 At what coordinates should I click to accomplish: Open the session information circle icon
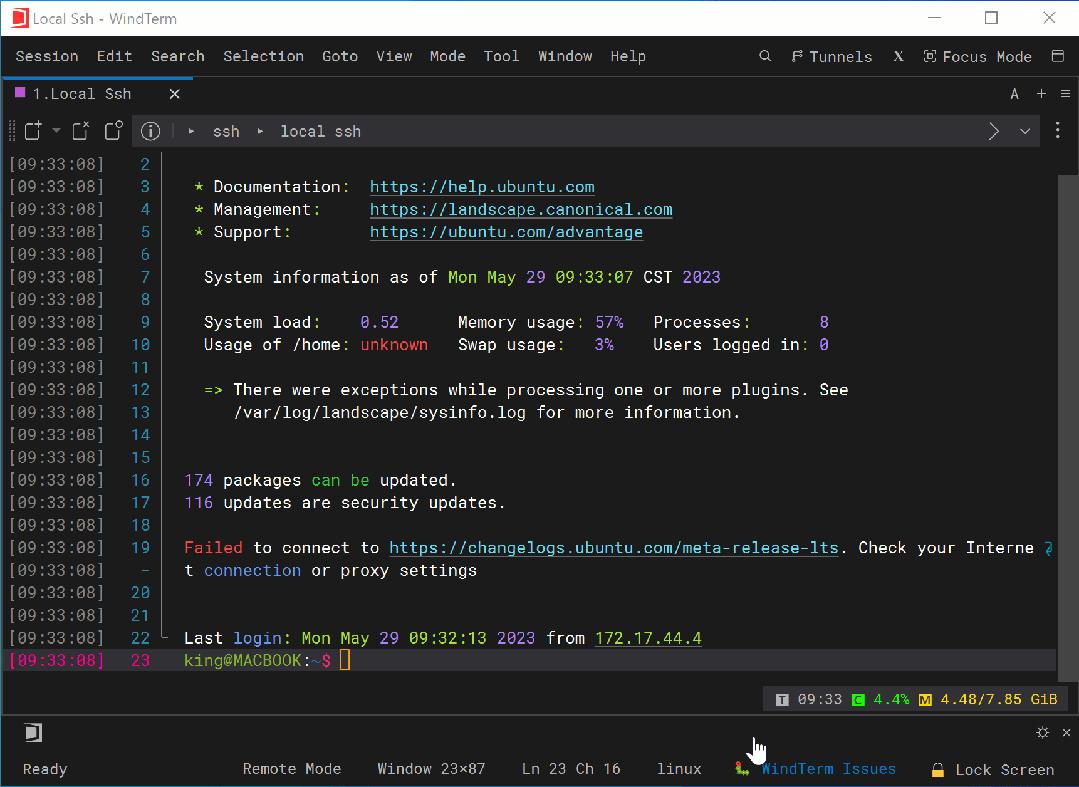tap(150, 130)
